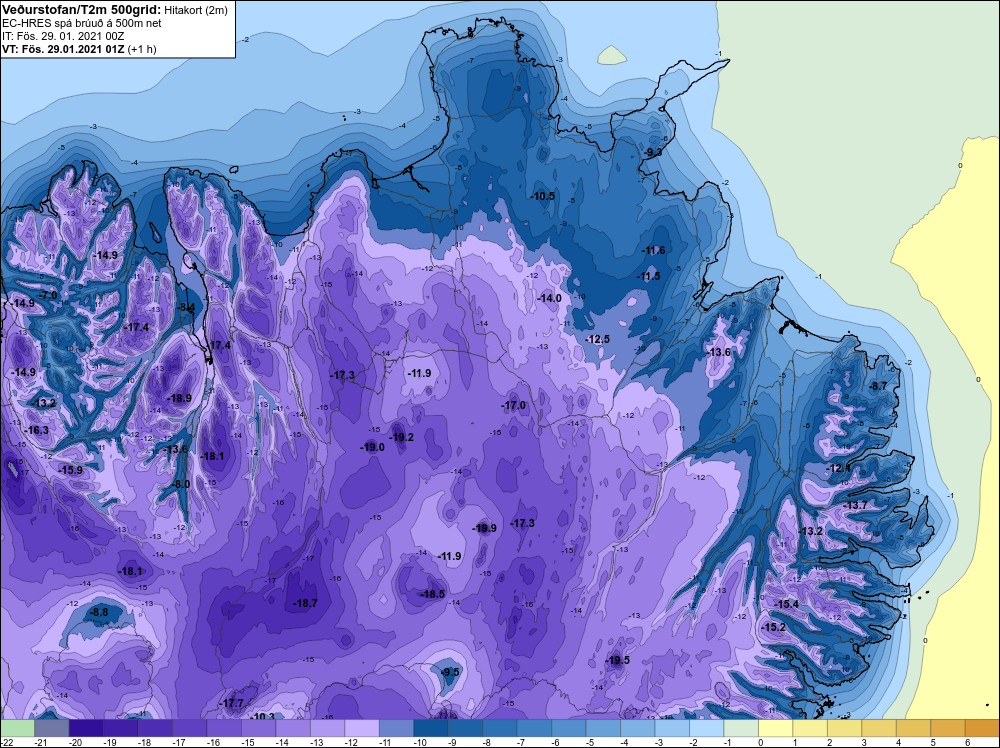Choose the -17 purple legend swatch
The height and width of the screenshot is (748, 1000).
189,728
